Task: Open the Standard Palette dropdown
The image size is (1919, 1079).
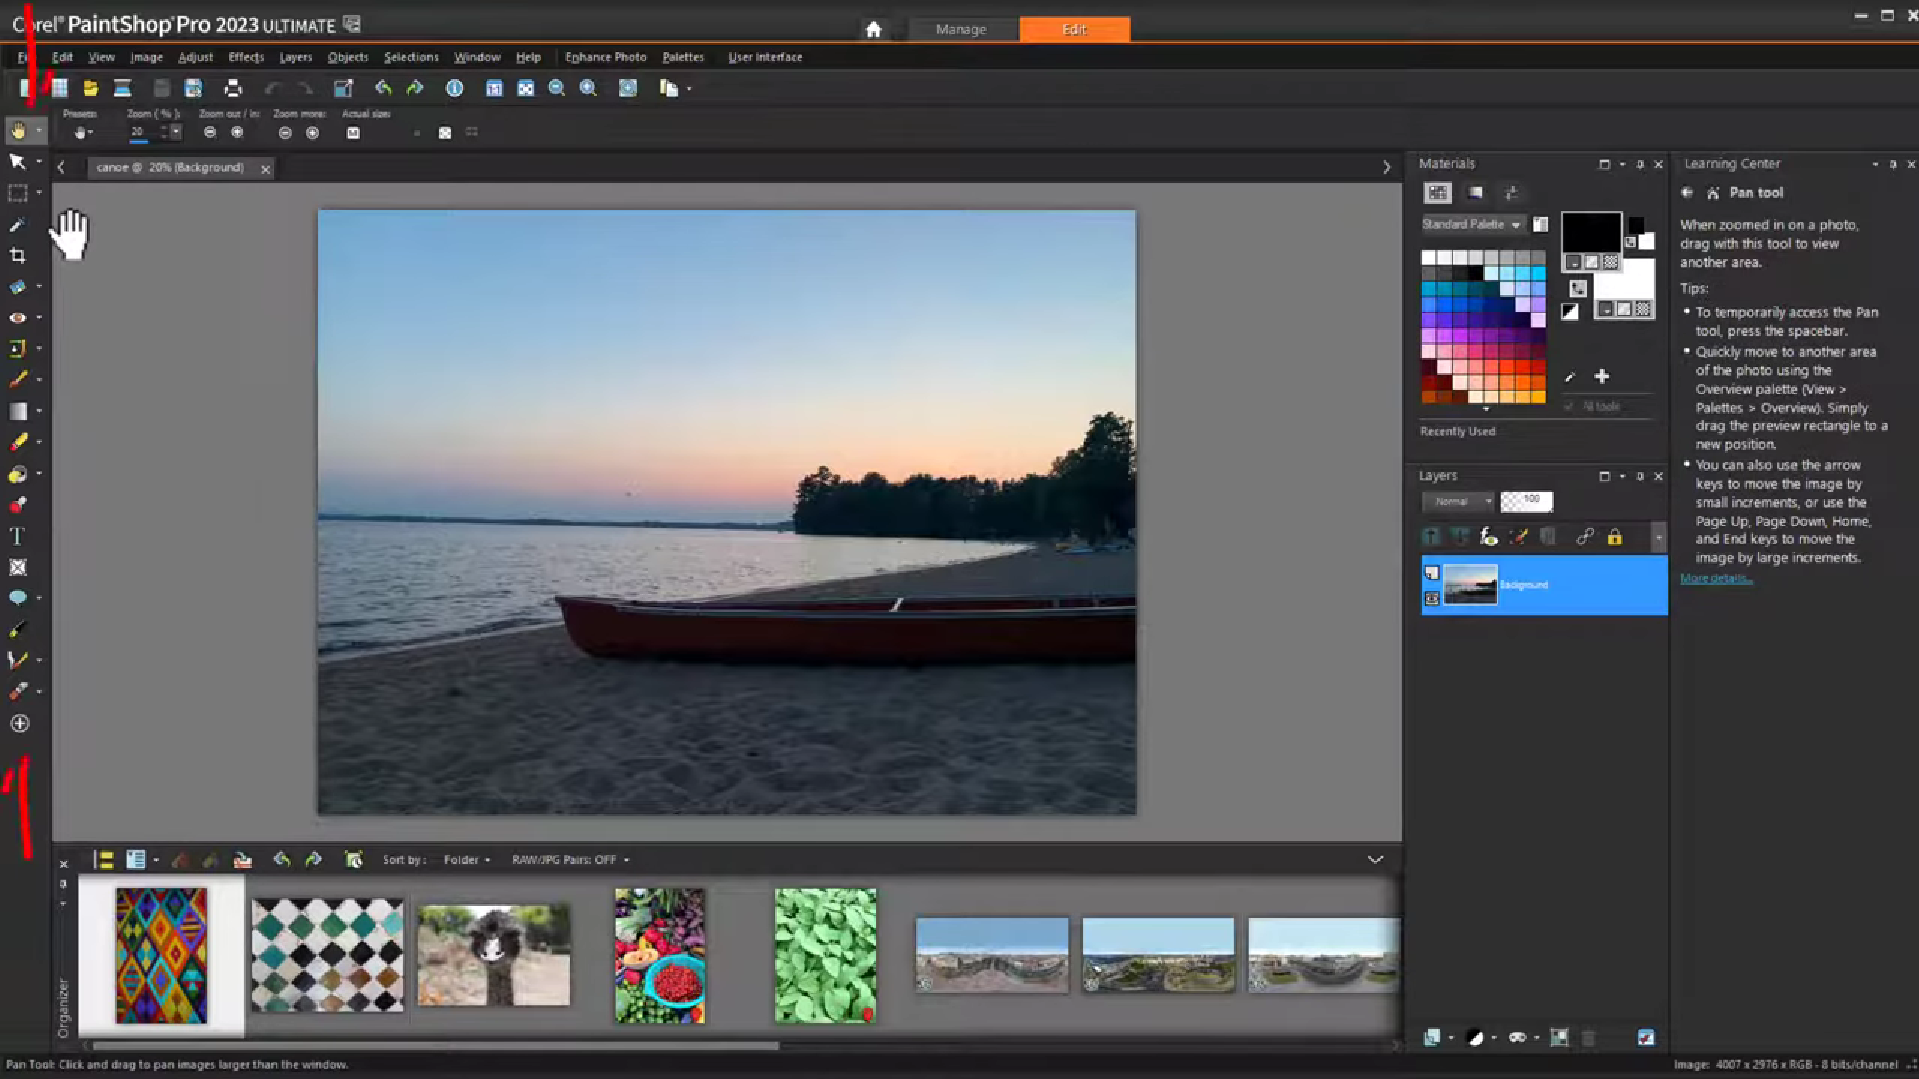Action: click(x=1473, y=224)
